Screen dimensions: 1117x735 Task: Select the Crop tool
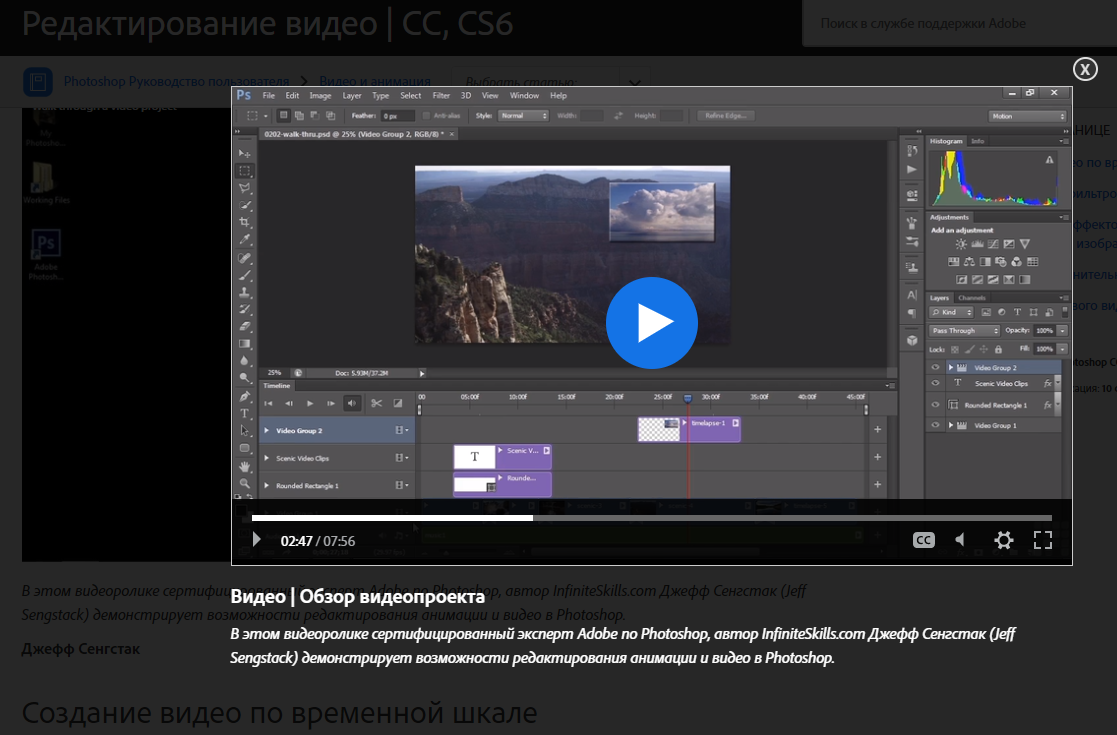point(244,222)
